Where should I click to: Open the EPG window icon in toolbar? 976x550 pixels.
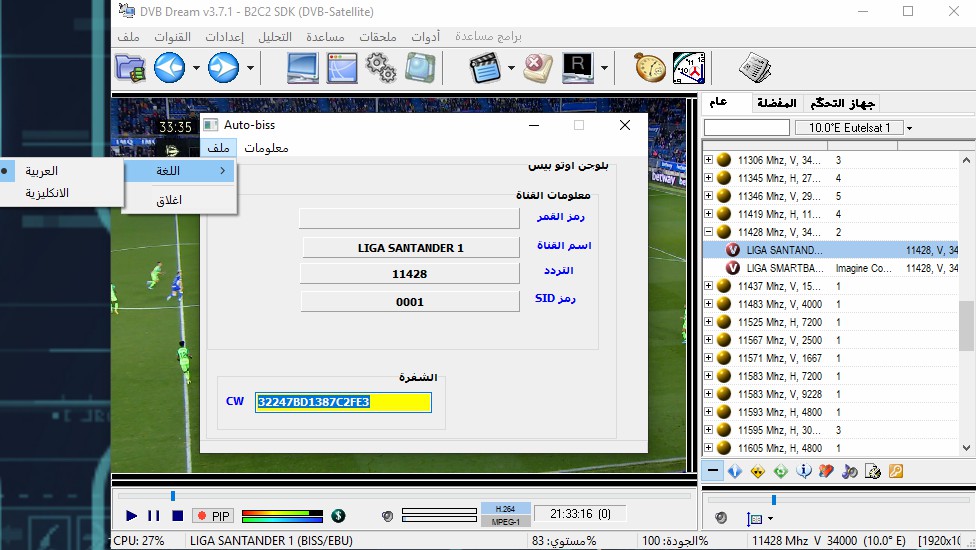pyautogui.click(x=342, y=68)
